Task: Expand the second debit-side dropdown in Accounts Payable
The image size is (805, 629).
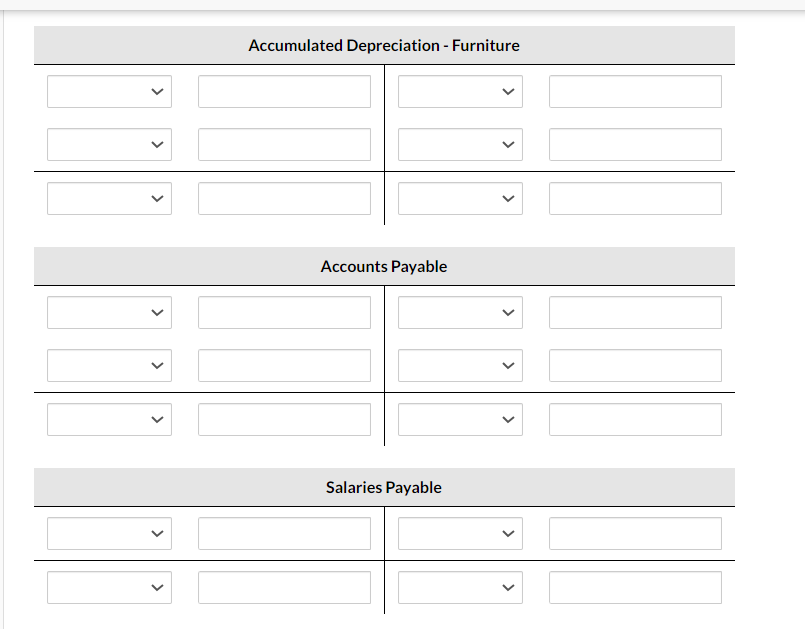Action: 109,365
